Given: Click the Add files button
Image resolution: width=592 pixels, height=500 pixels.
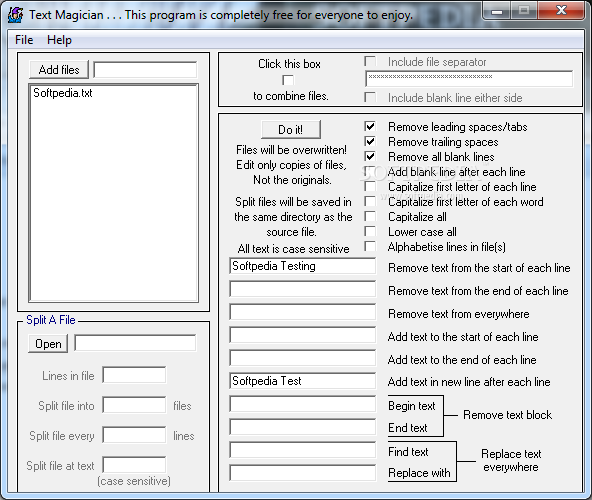Looking at the screenshot, I should tap(59, 70).
